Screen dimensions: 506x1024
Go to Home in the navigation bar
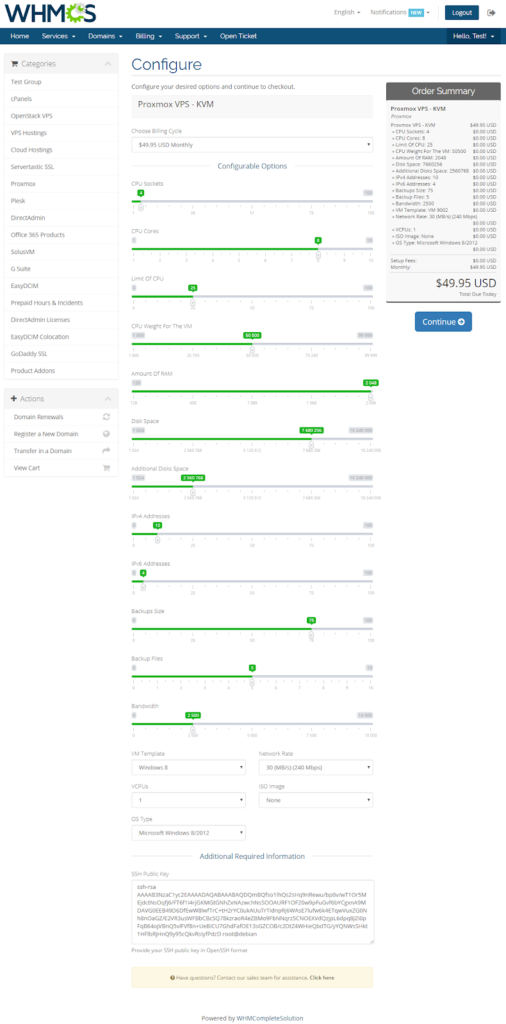click(x=20, y=36)
